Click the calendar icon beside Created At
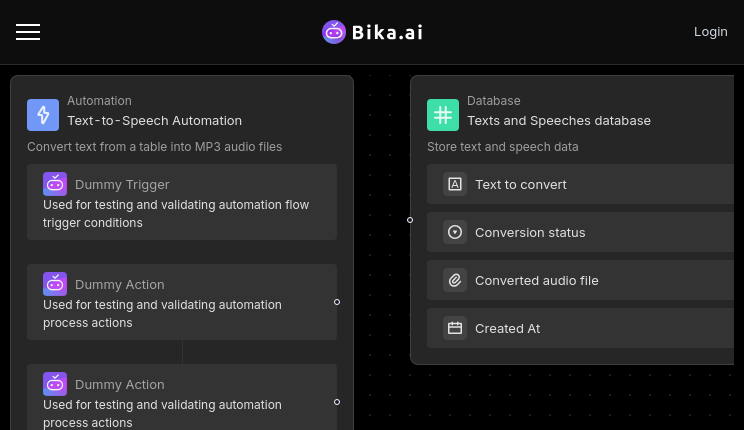The width and height of the screenshot is (744, 430). (455, 328)
